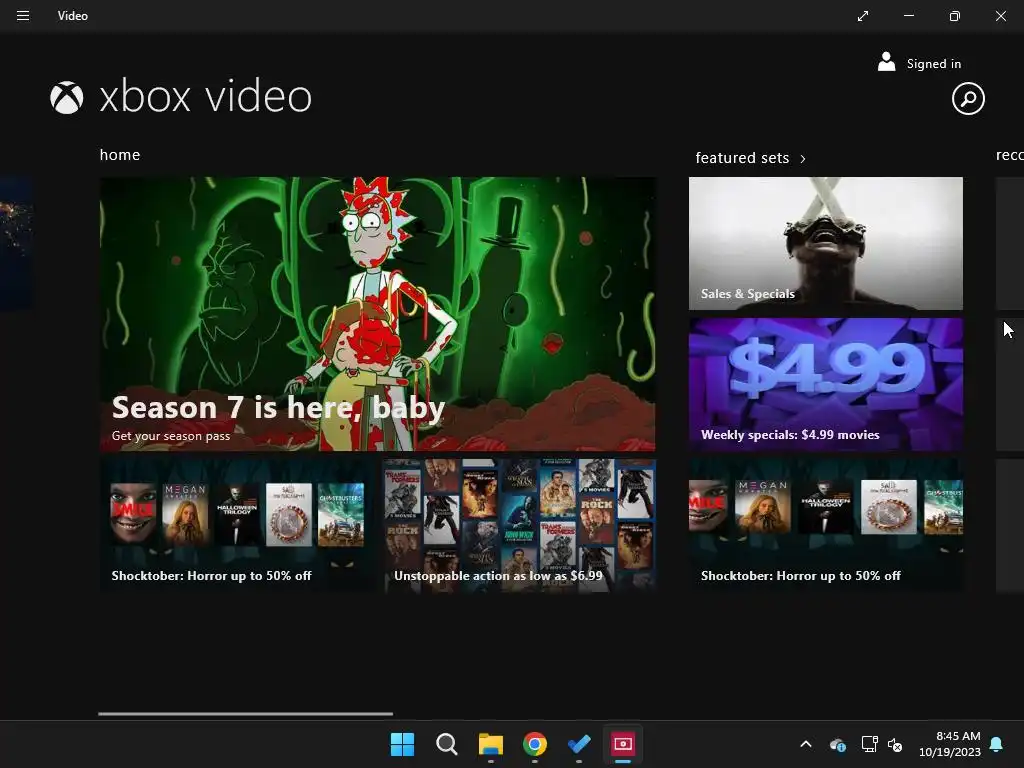This screenshot has width=1024, height=768.
Task: Click the xbox video title text
Action: (x=206, y=97)
